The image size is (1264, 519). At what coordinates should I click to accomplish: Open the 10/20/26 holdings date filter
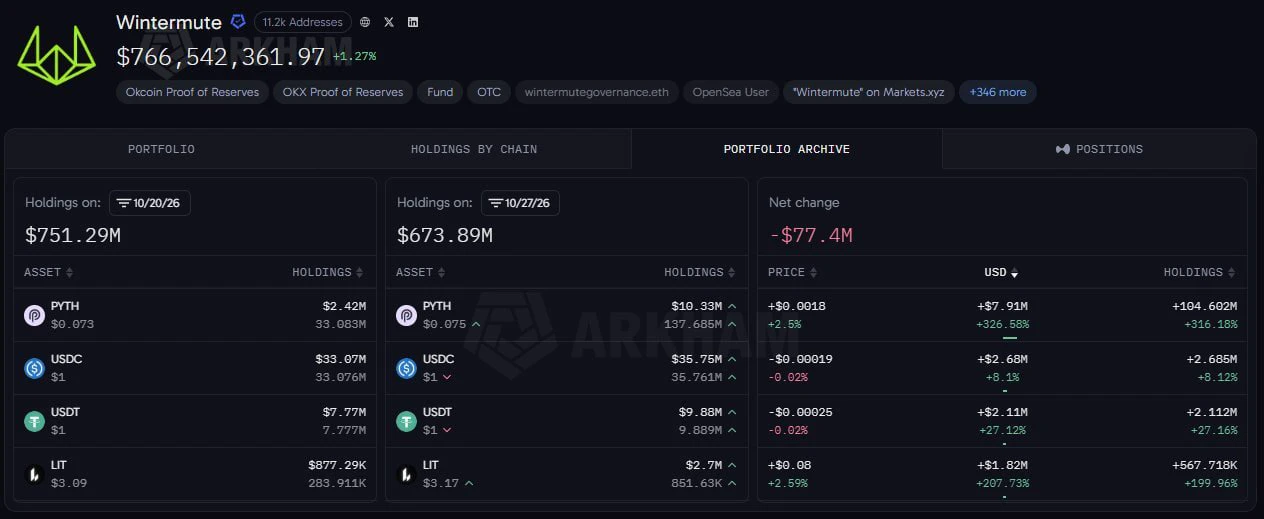click(x=150, y=203)
